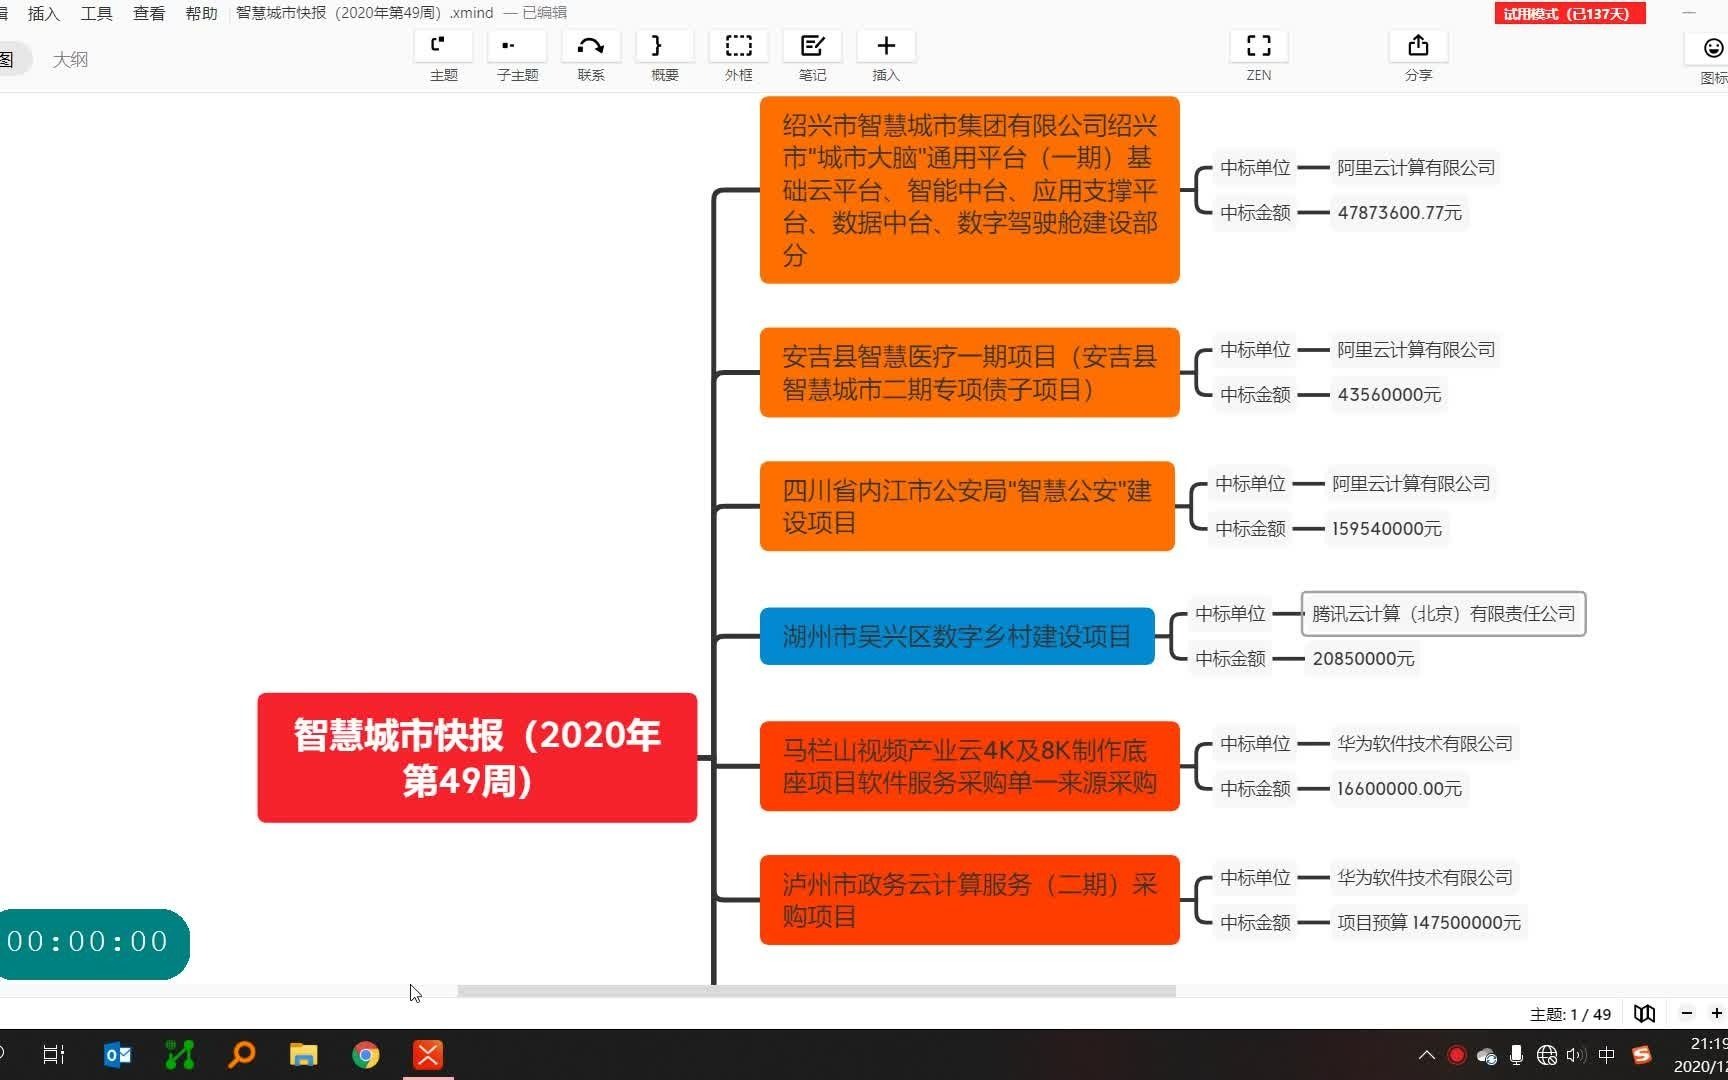Select 中标金额 label beside 四川省内江市 topic
Viewport: 1728px width, 1080px height.
click(x=1250, y=529)
